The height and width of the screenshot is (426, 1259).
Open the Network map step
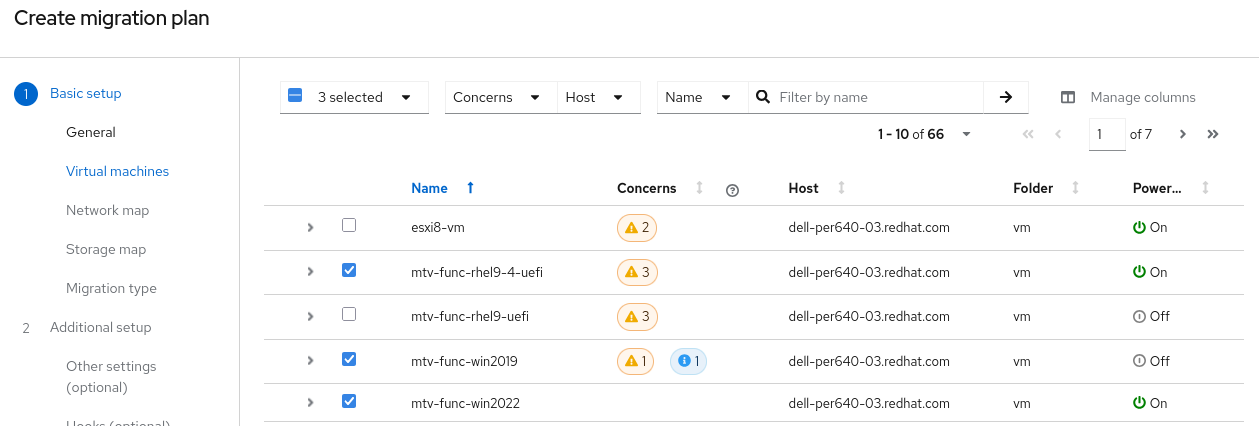point(107,210)
